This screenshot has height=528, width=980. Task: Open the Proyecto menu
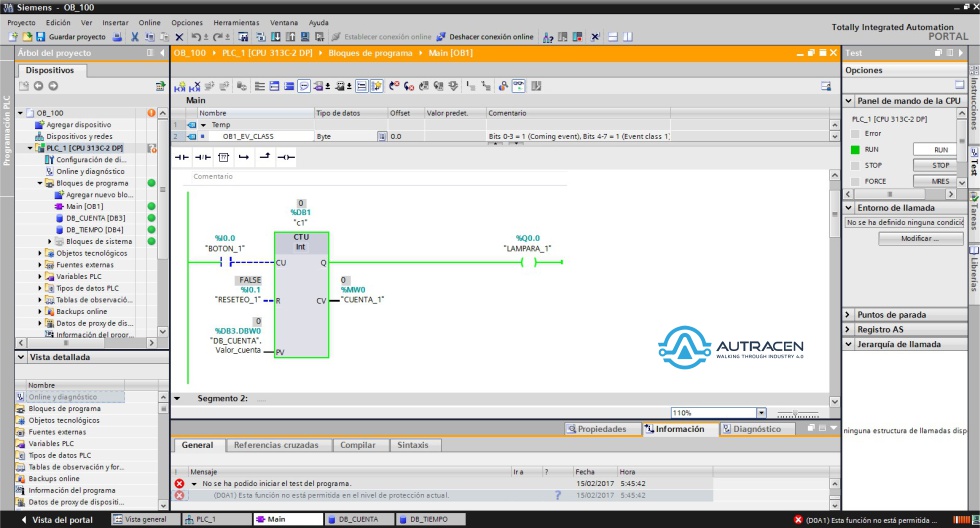pyautogui.click(x=21, y=22)
